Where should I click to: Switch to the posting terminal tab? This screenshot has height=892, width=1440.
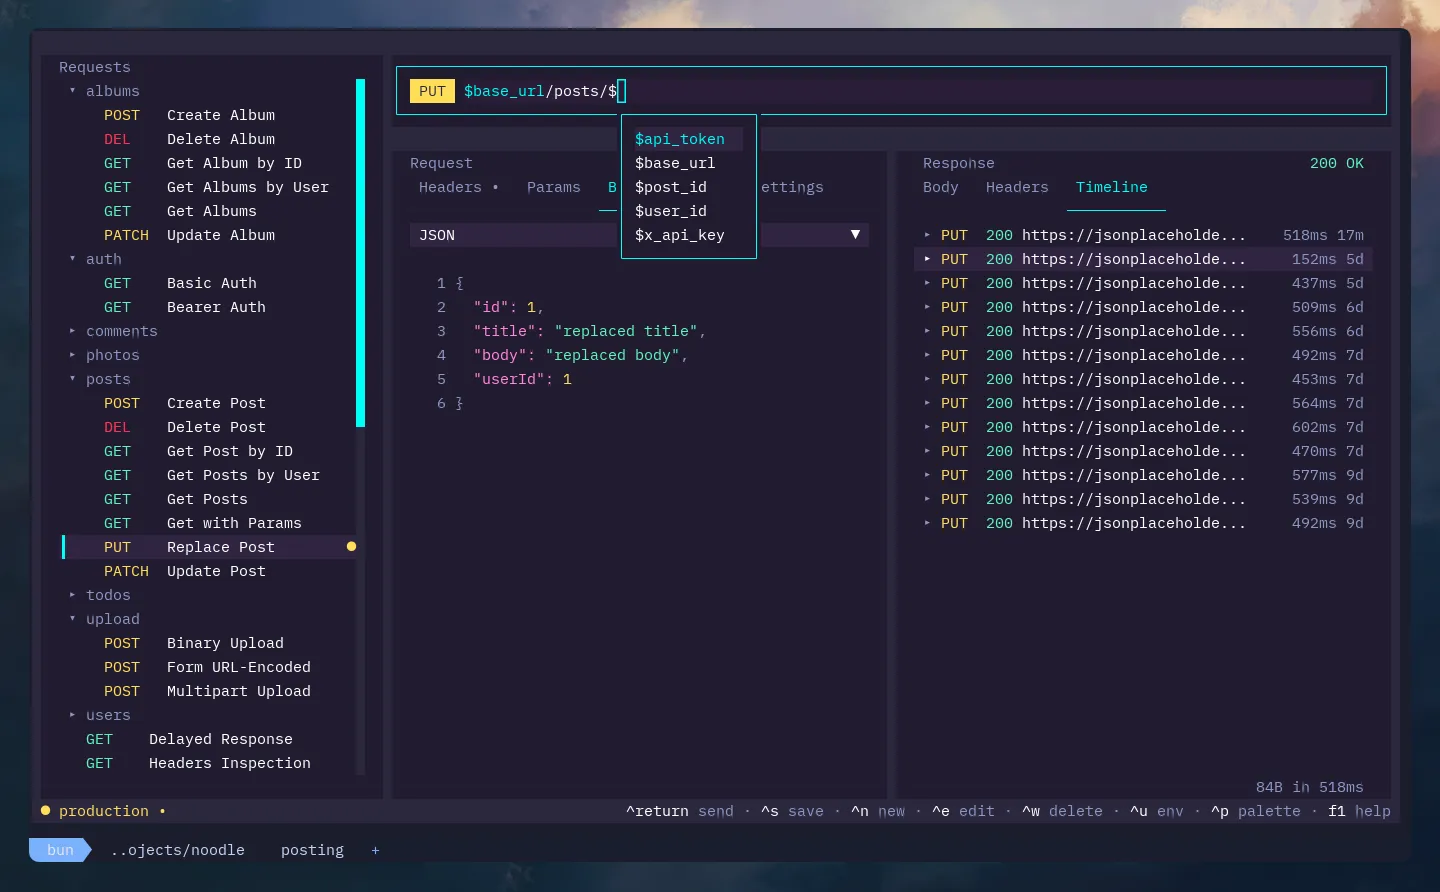tap(312, 850)
